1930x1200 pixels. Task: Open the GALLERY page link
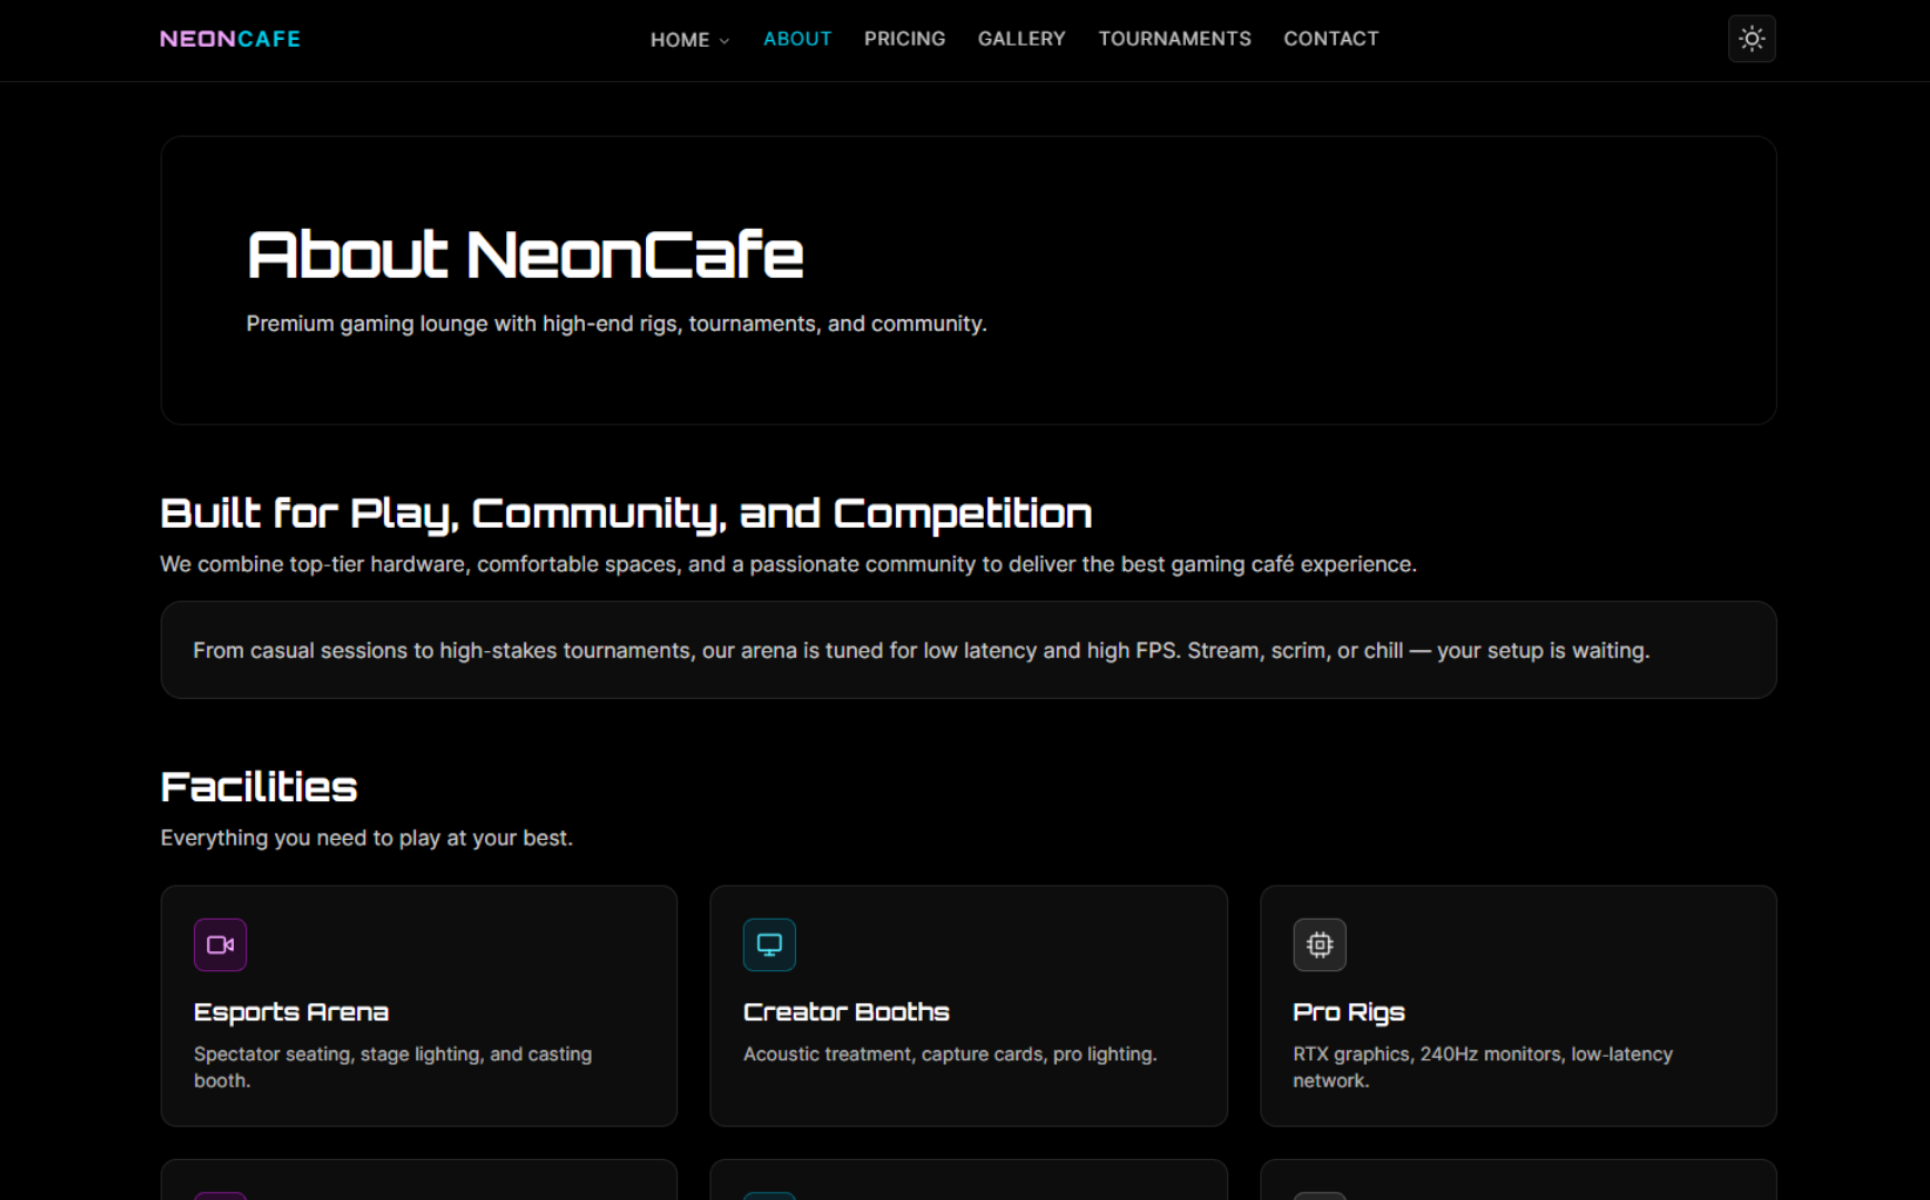[1021, 39]
